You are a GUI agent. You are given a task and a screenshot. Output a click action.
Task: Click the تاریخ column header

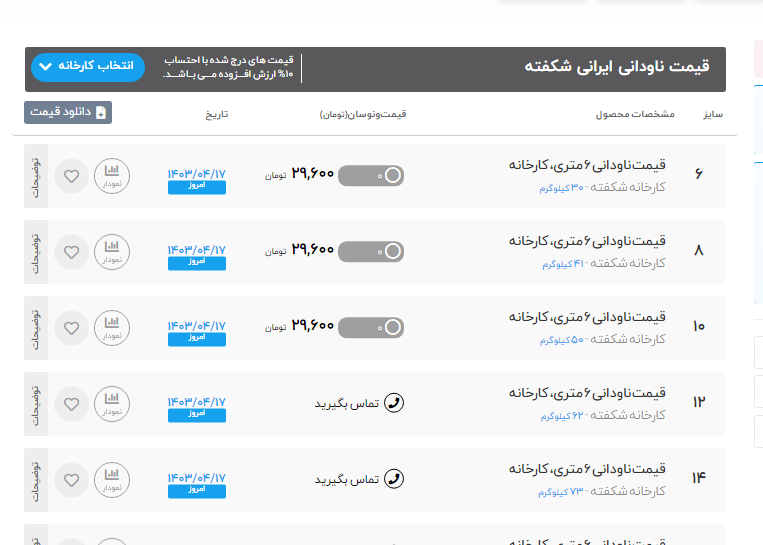(x=217, y=114)
